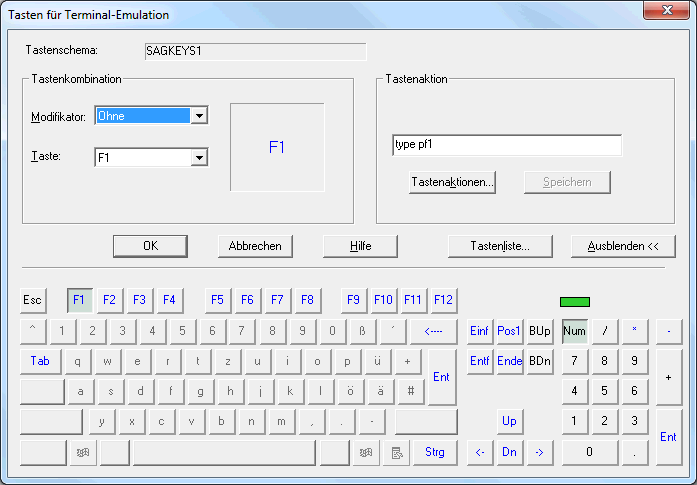
Task: Select the letter q key
Action: [78, 361]
